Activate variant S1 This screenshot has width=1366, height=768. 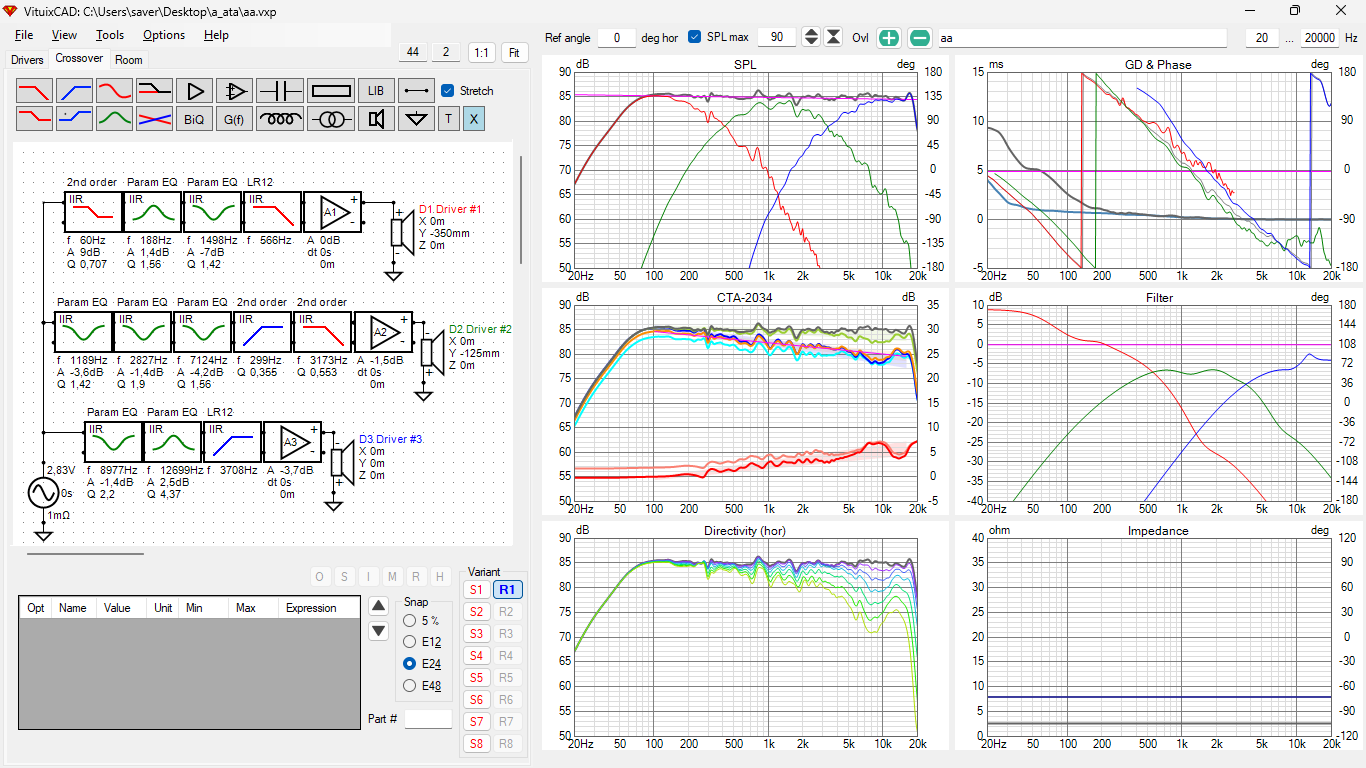(476, 590)
